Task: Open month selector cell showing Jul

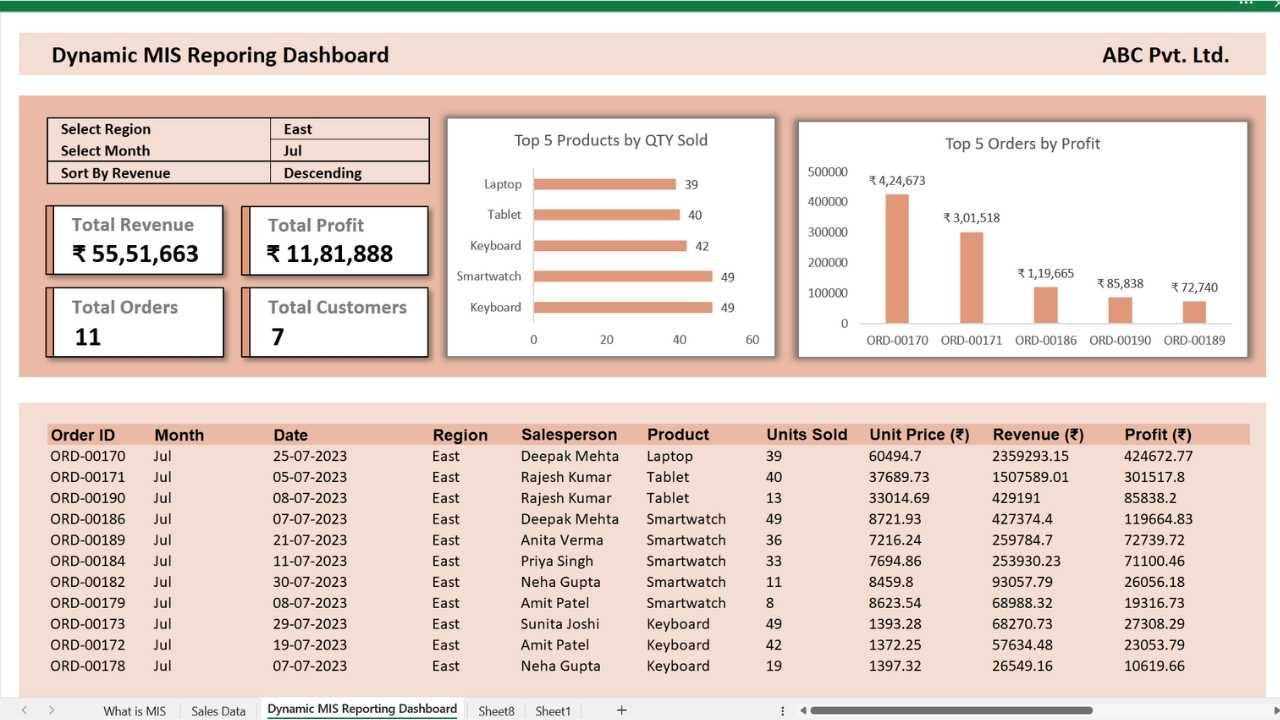Action: coord(349,151)
